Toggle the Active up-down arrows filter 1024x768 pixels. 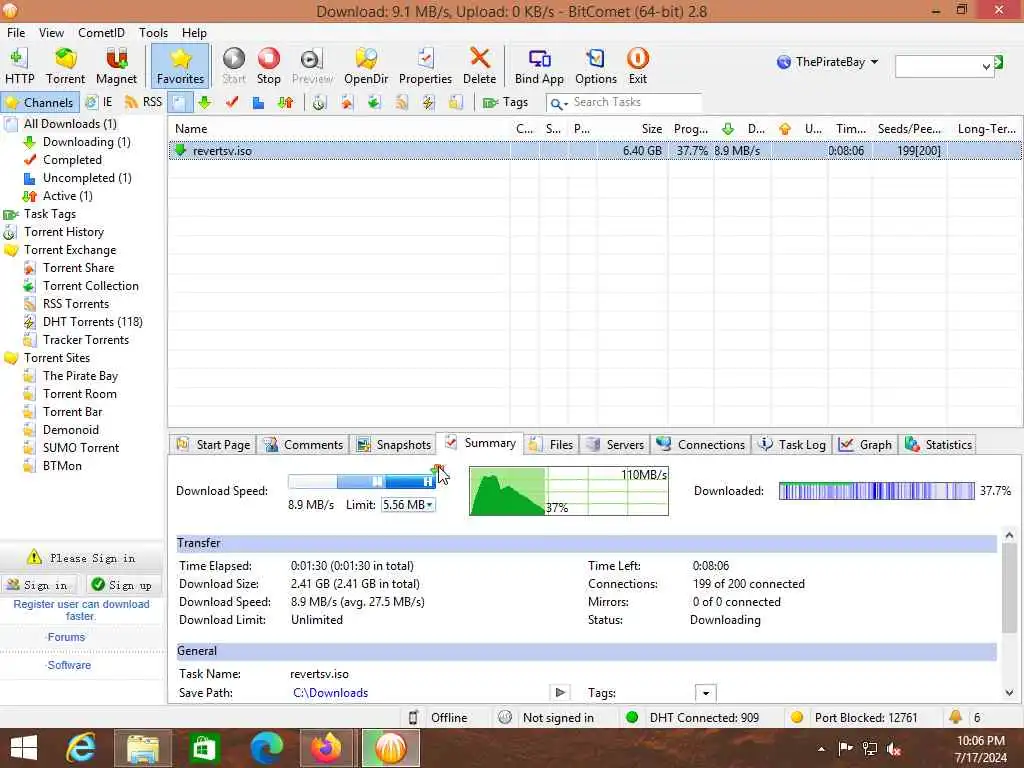click(285, 103)
